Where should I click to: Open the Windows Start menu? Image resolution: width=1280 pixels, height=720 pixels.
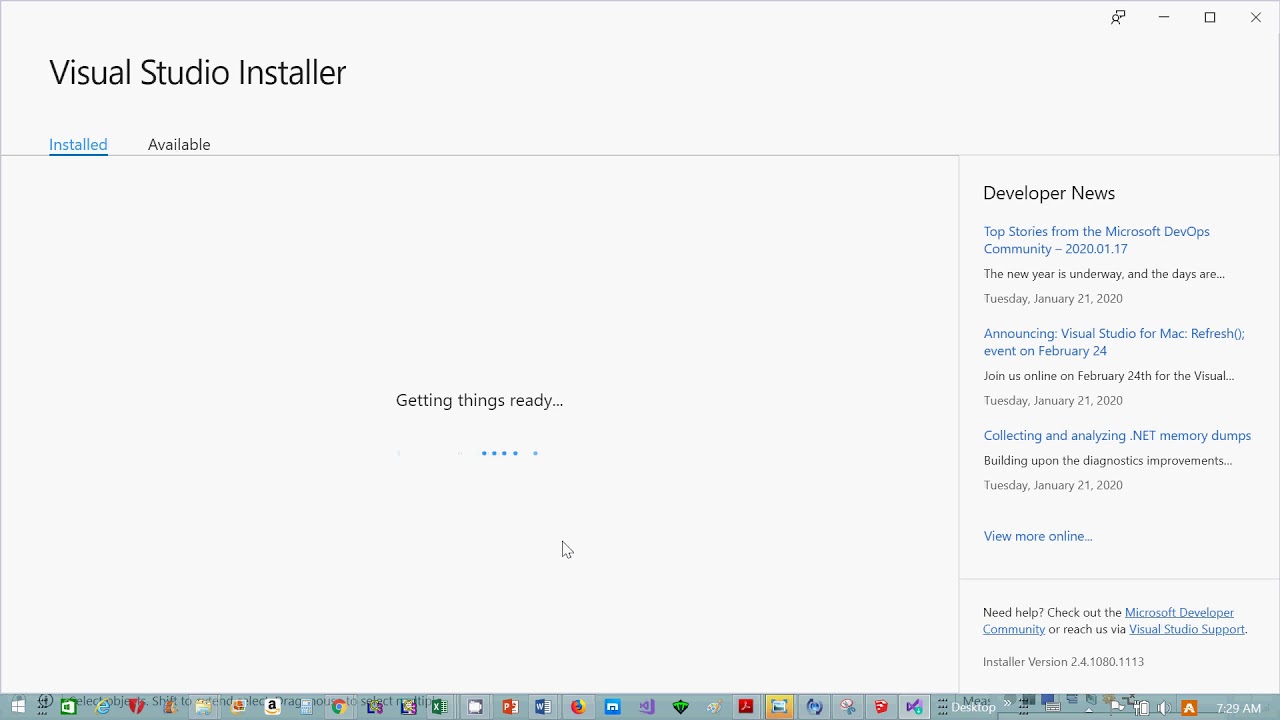click(x=18, y=707)
